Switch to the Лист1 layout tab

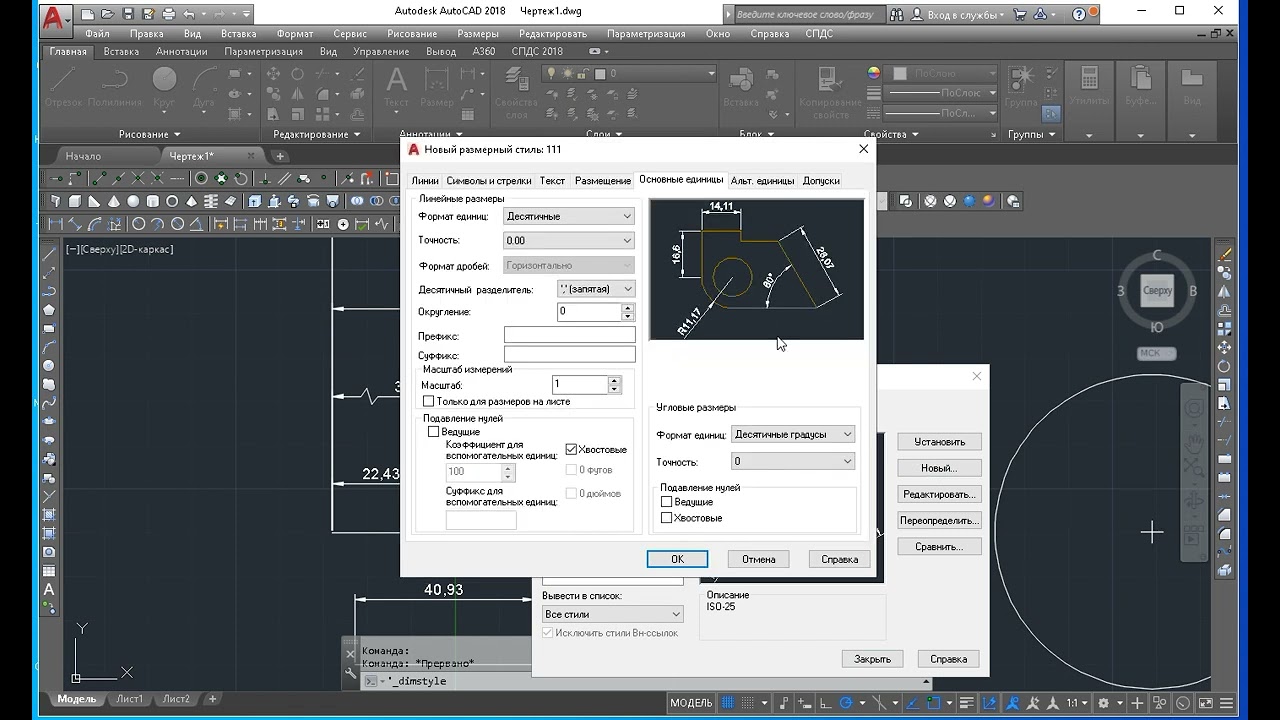(129, 699)
